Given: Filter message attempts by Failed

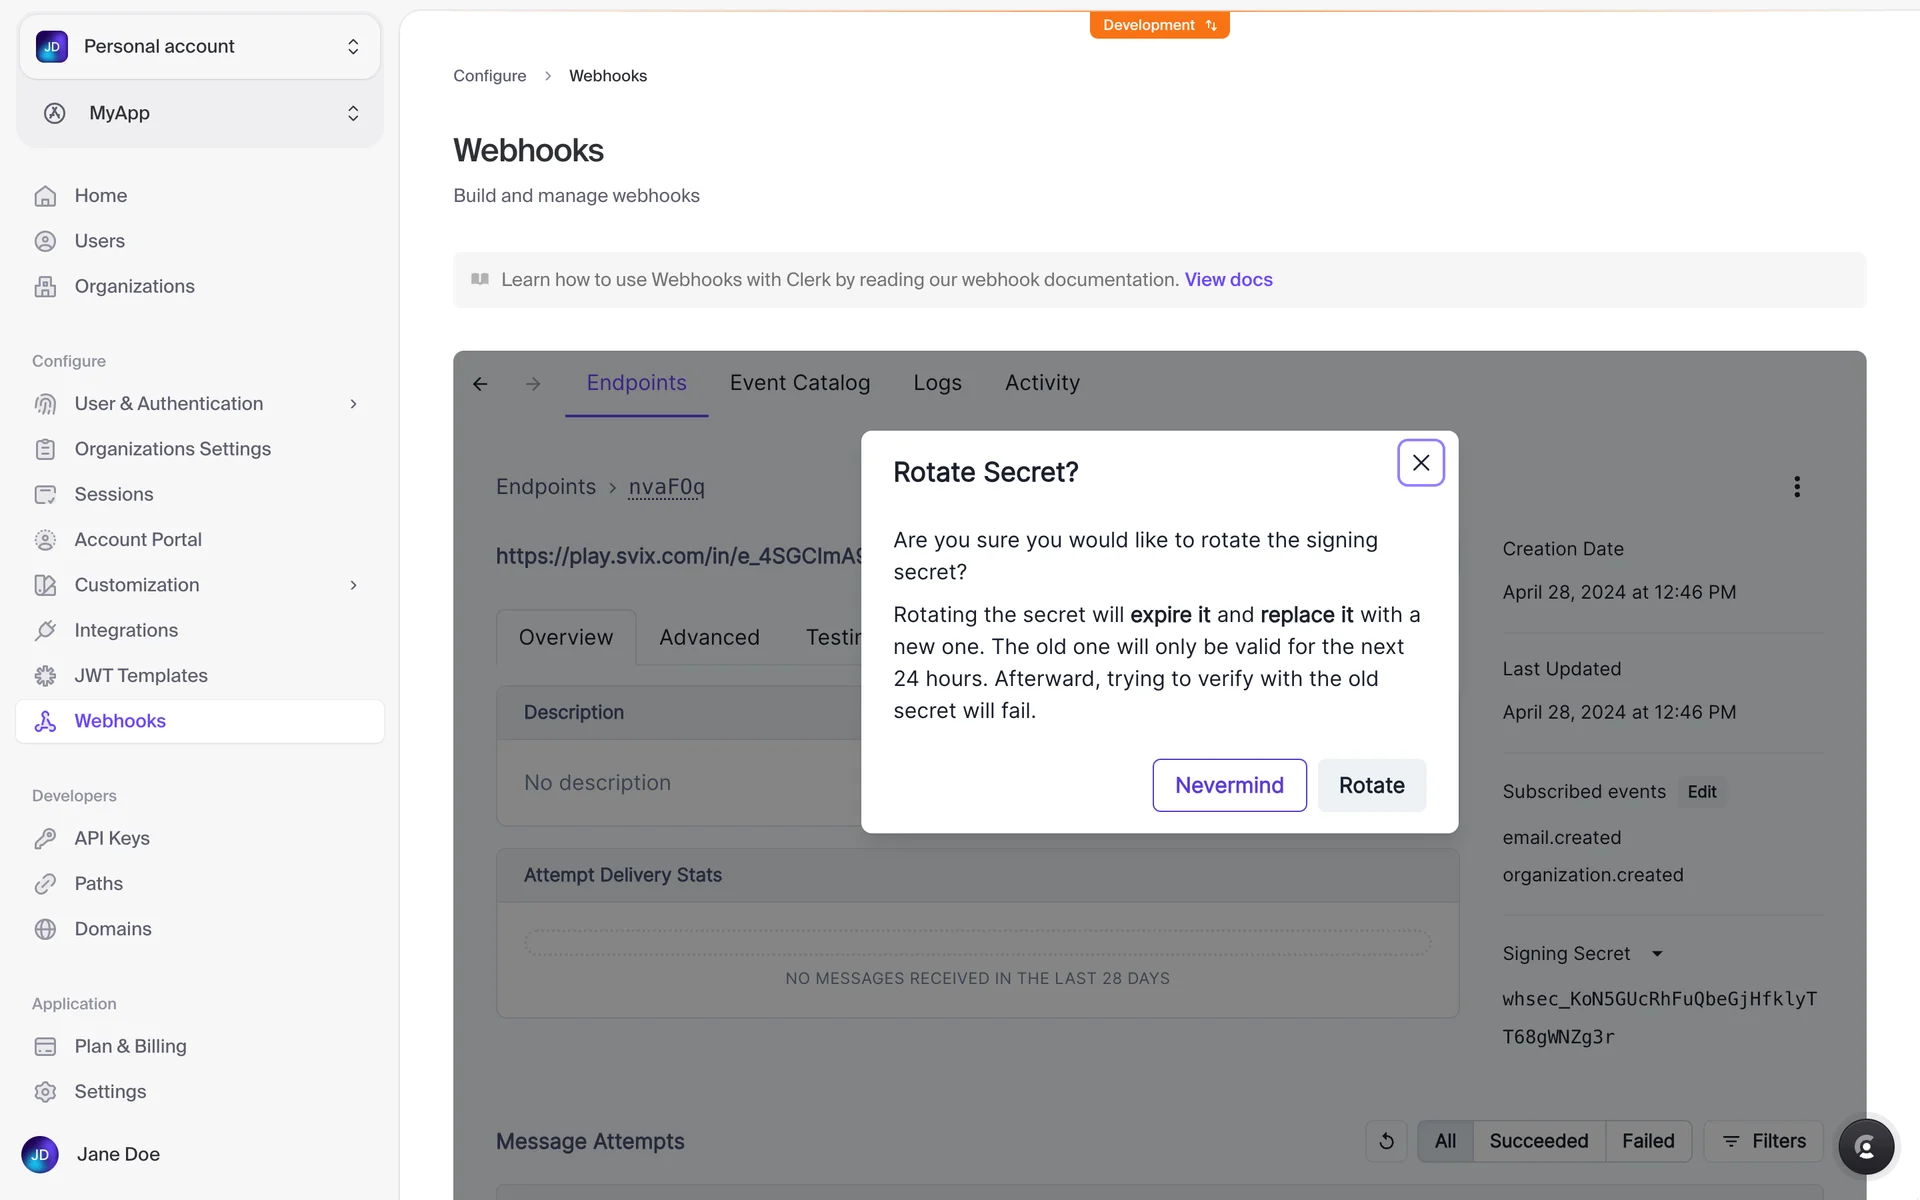Looking at the screenshot, I should (1647, 1141).
